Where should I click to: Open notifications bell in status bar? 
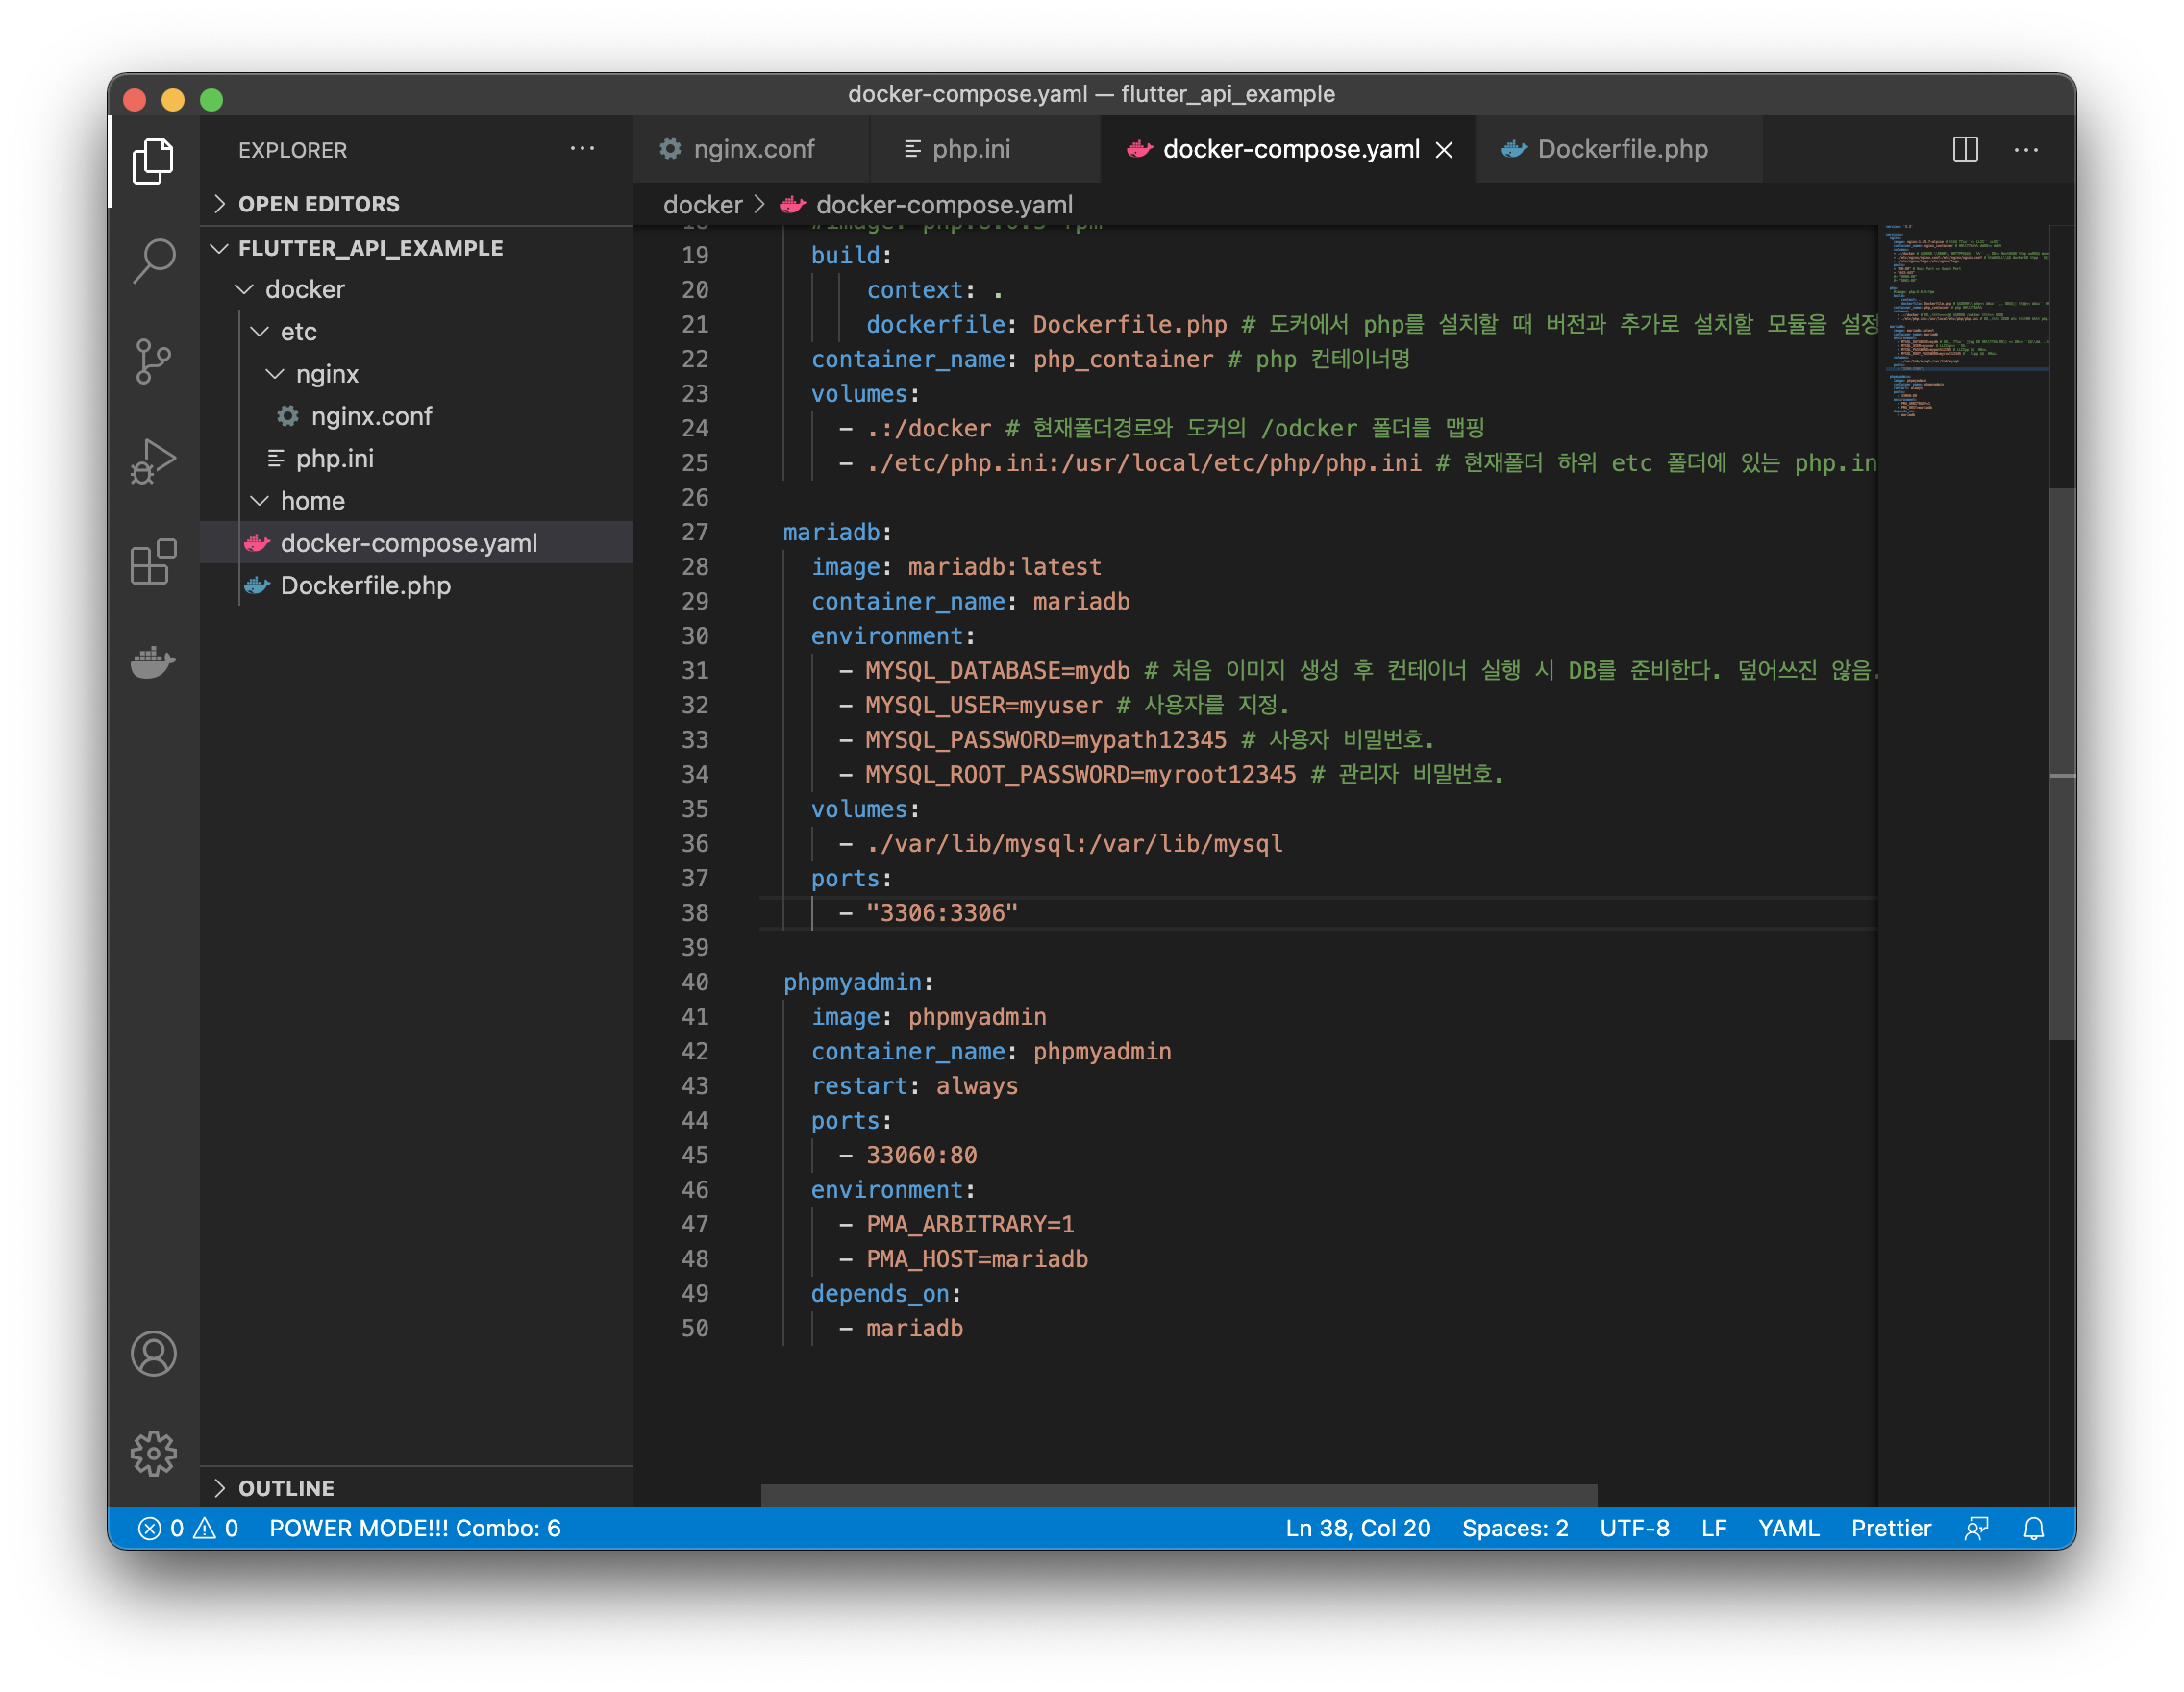click(2033, 1528)
